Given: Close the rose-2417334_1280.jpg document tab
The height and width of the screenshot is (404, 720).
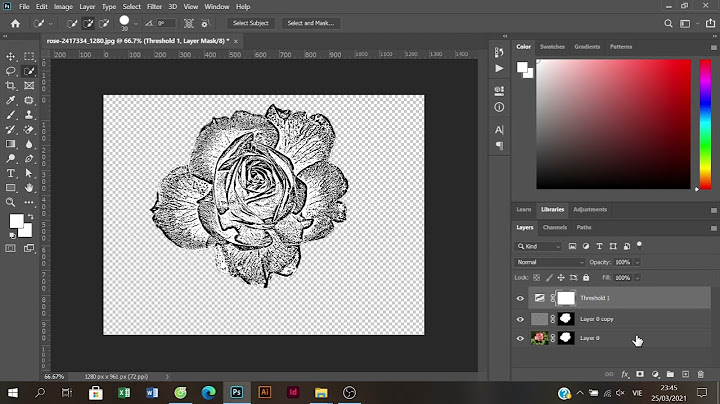Looking at the screenshot, I should point(236,41).
